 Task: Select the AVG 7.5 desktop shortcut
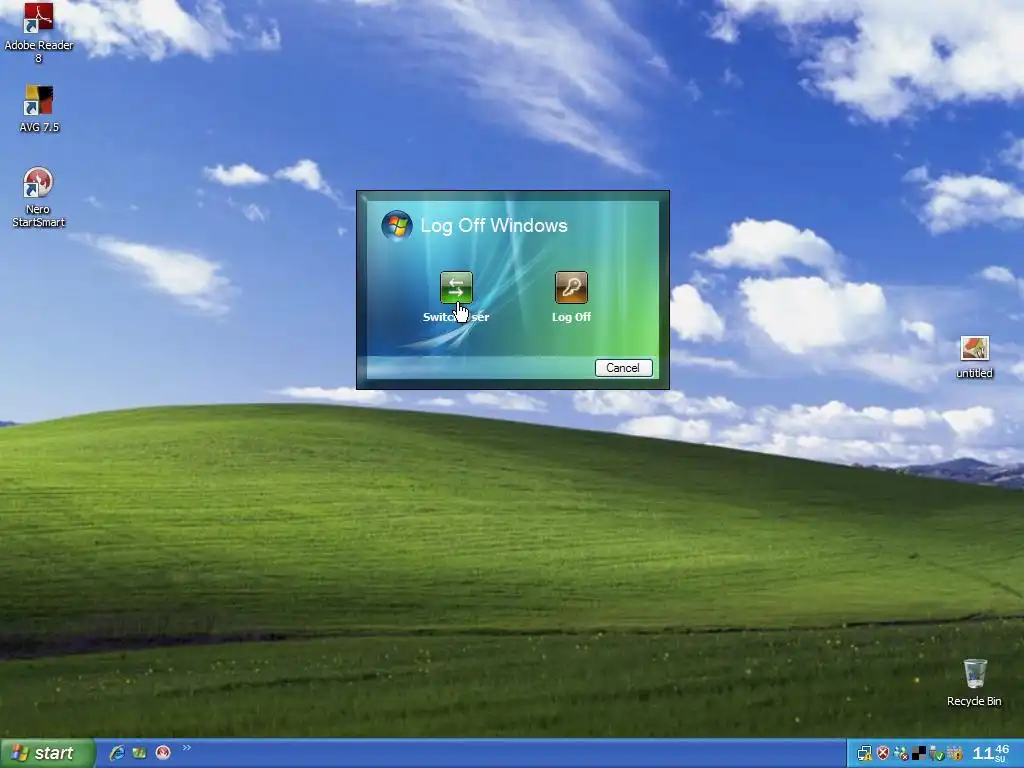click(x=39, y=108)
